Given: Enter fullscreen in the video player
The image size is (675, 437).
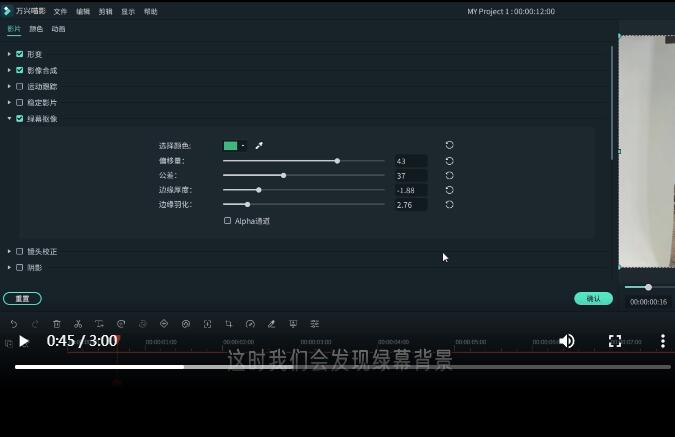Looking at the screenshot, I should [x=615, y=341].
